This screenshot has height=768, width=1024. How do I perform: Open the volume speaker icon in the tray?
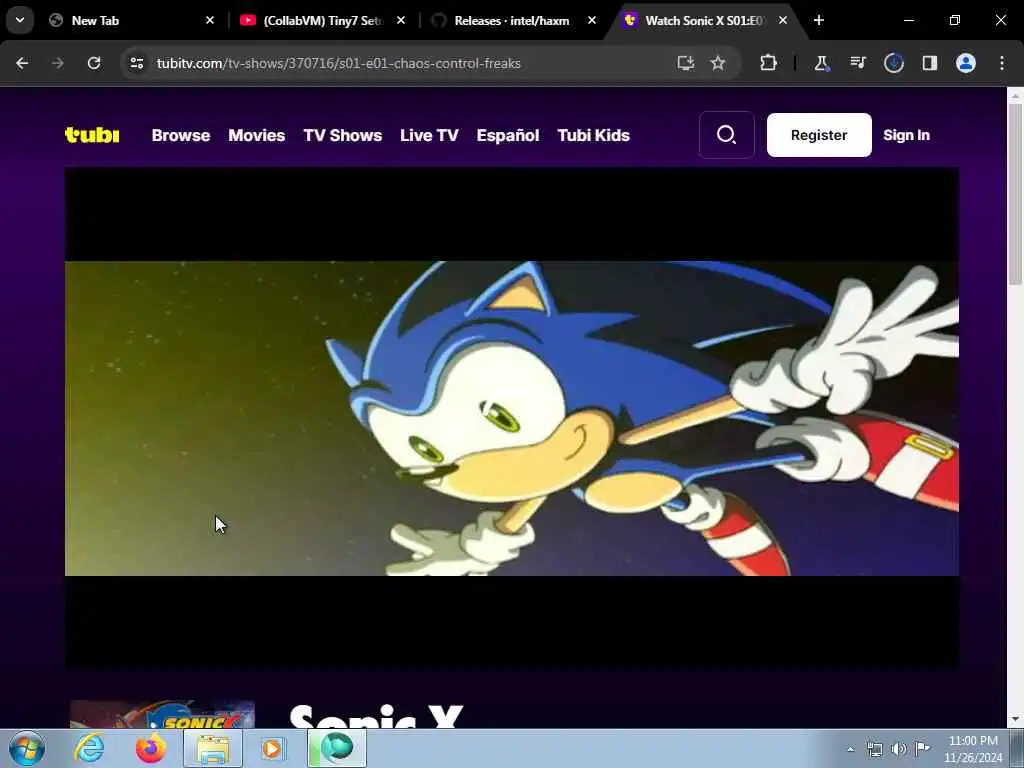[899, 749]
